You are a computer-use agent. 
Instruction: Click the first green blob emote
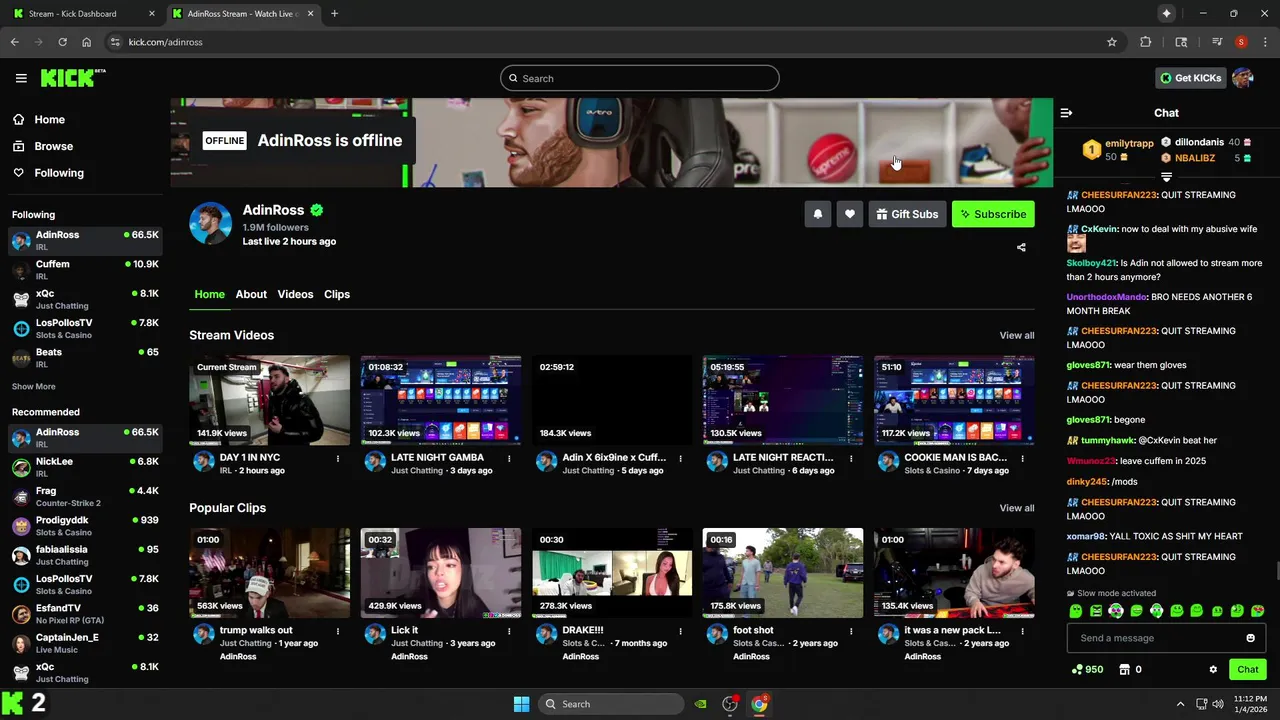click(x=1076, y=611)
